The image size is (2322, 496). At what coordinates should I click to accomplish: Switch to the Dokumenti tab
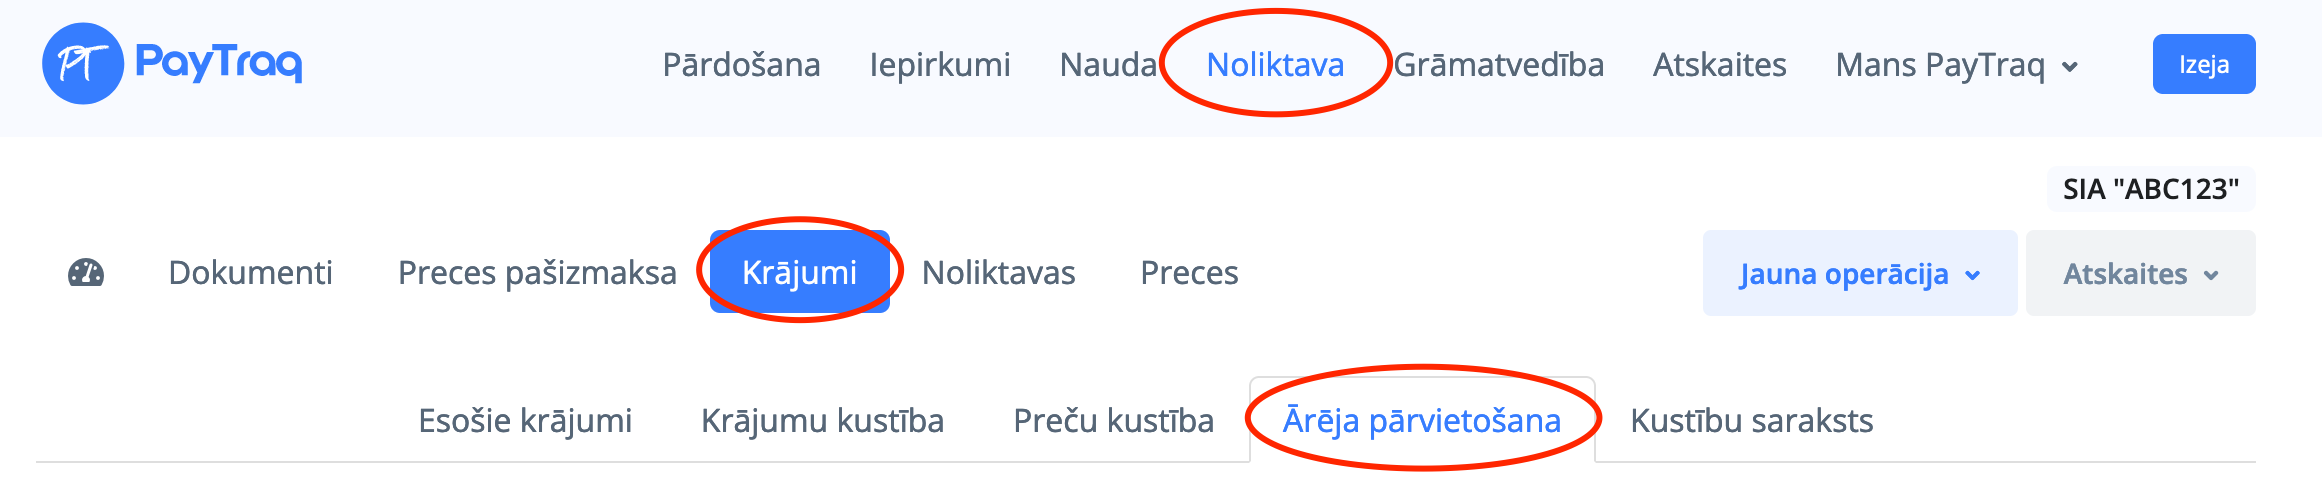(x=250, y=273)
